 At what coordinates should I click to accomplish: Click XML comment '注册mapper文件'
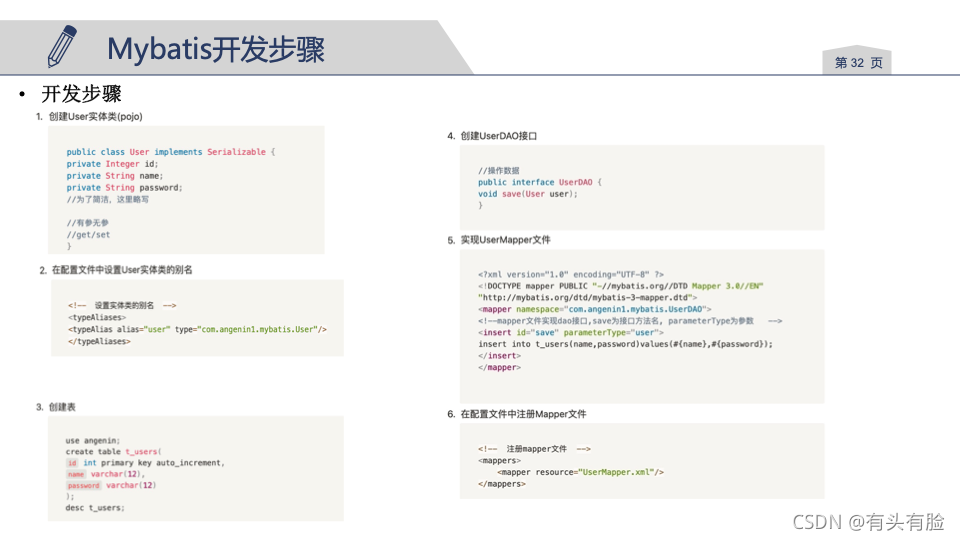[x=536, y=449]
